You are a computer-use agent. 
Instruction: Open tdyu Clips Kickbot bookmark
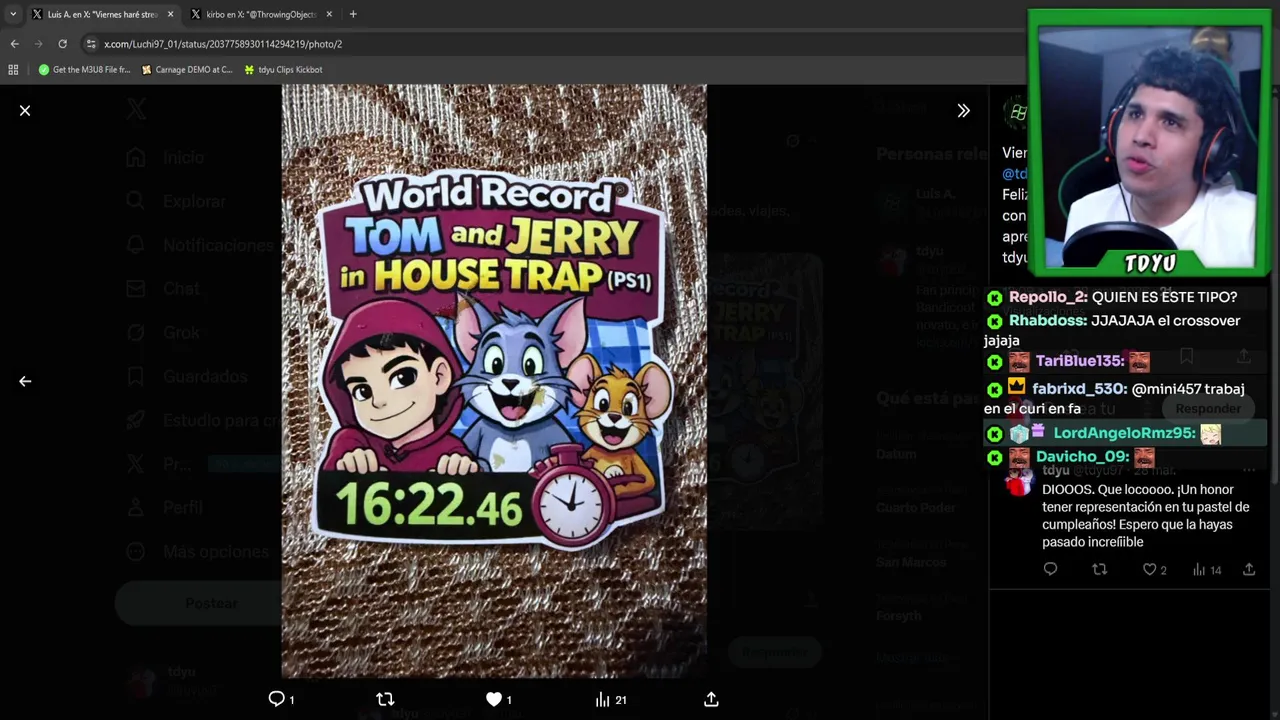[283, 70]
